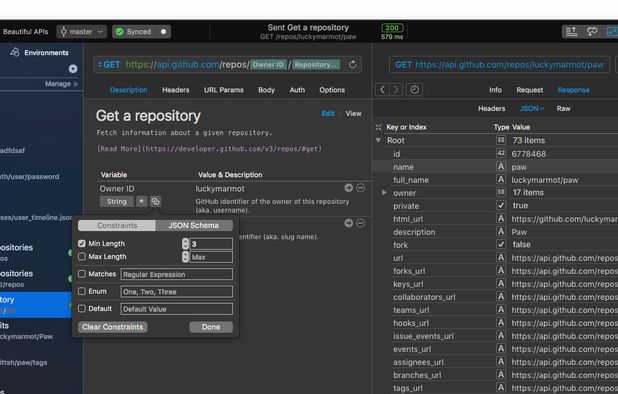This screenshot has width=618, height=394.
Task: Open the Options tab
Action: point(332,90)
